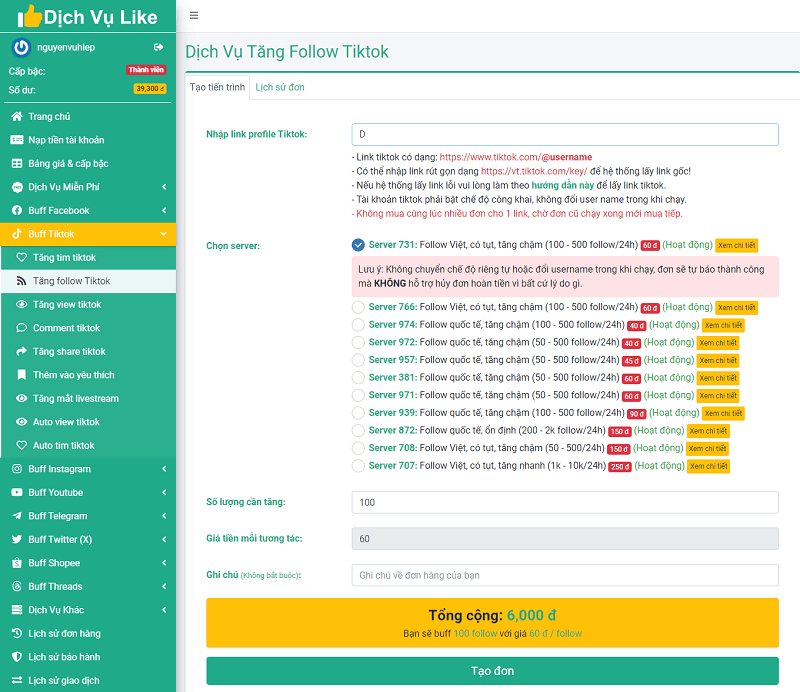The height and width of the screenshot is (692, 800).
Task: Expand Buff Shopee submenu chevron
Action: click(x=164, y=562)
